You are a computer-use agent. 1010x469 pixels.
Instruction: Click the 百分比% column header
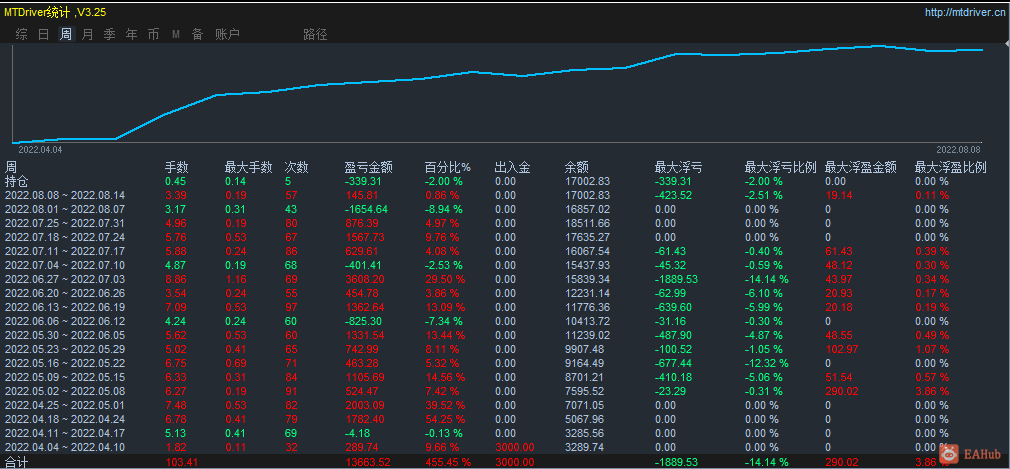click(x=448, y=168)
